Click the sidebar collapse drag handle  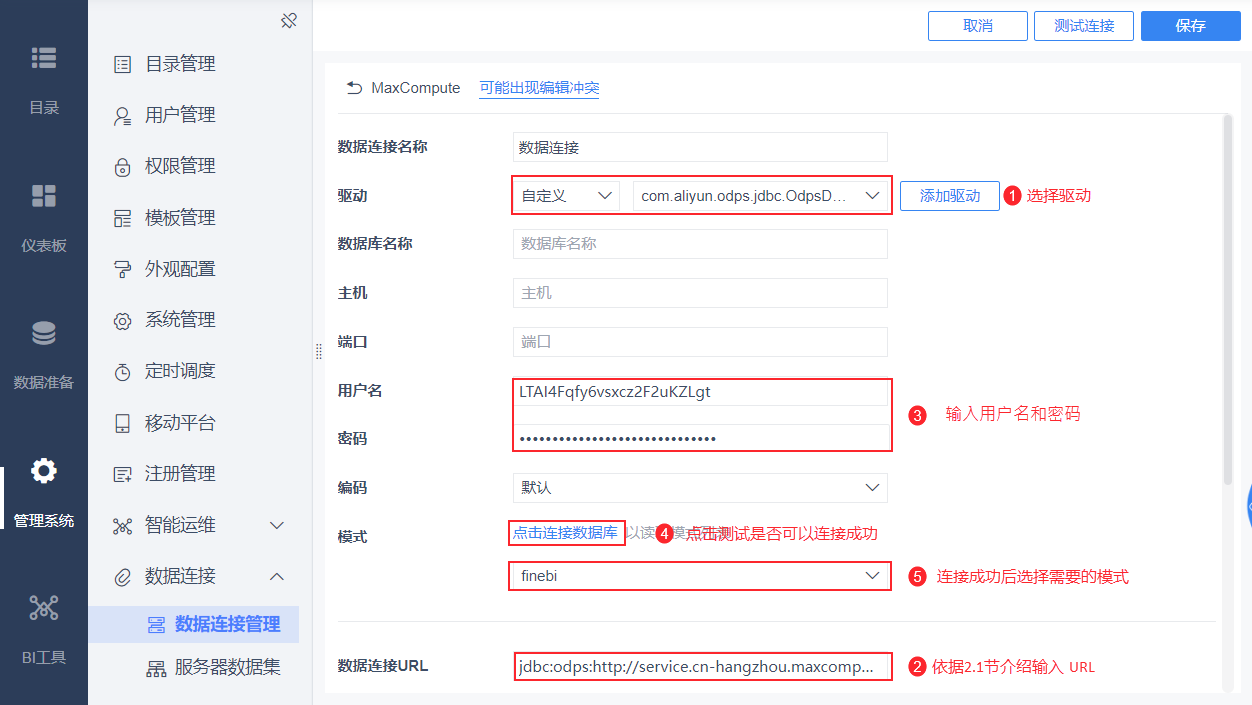(319, 351)
